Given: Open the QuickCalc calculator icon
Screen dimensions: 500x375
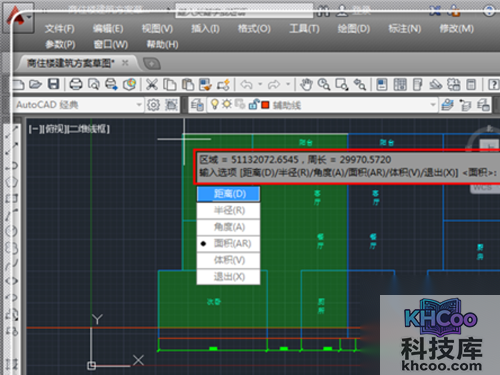Looking at the screenshot, I should [471, 84].
